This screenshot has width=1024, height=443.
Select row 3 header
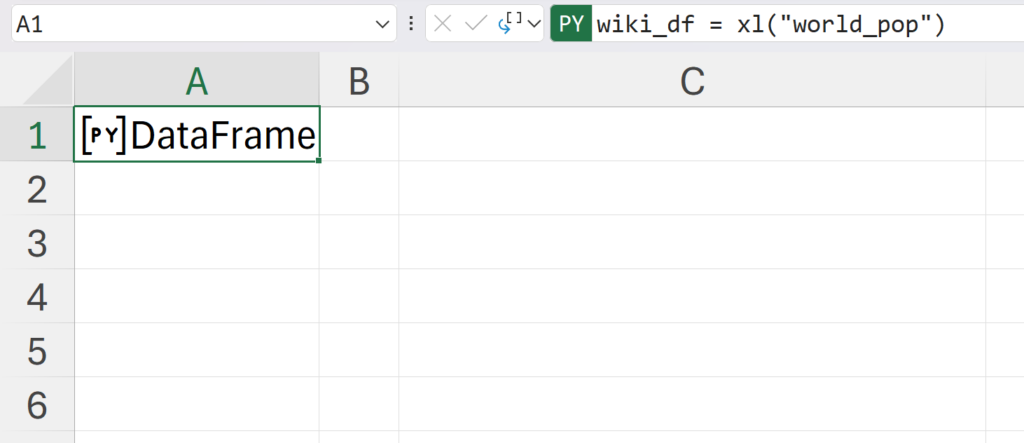coord(37,243)
